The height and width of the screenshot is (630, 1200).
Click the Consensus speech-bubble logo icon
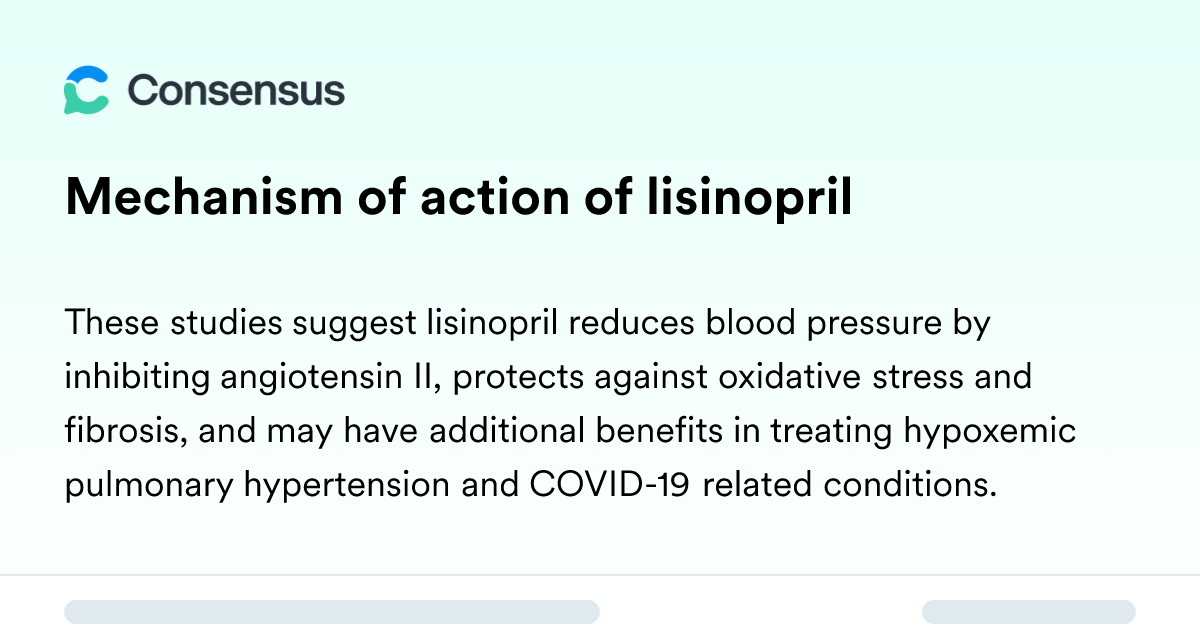pyautogui.click(x=86, y=90)
